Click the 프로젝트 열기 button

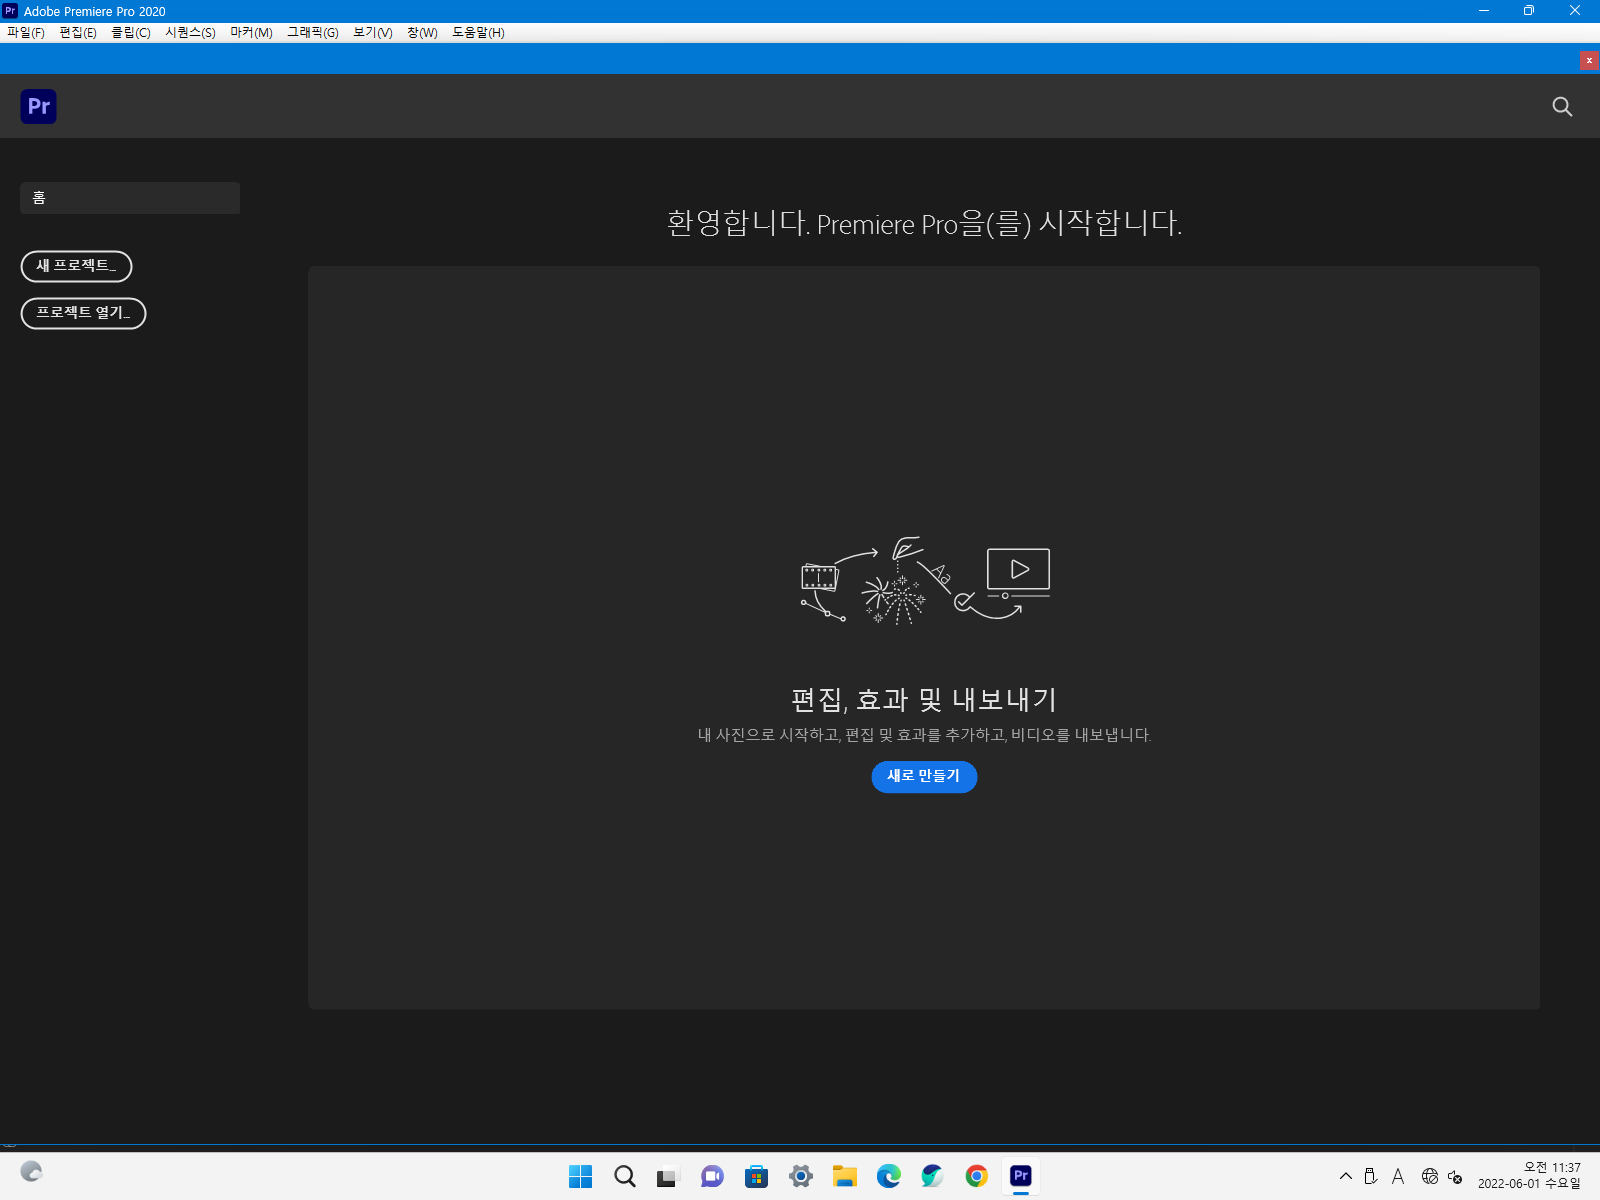[x=83, y=313]
